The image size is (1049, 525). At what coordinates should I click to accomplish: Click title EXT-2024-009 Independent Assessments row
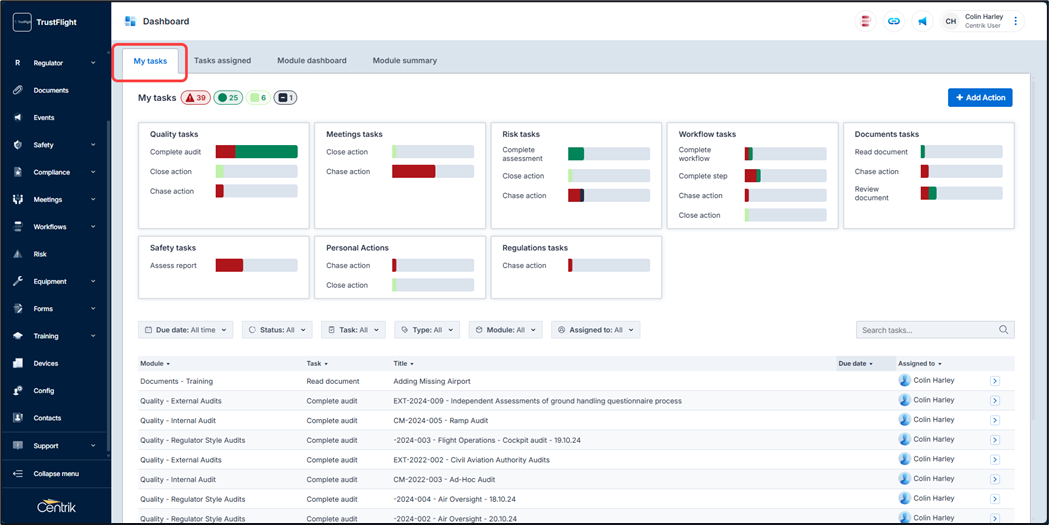pos(537,401)
